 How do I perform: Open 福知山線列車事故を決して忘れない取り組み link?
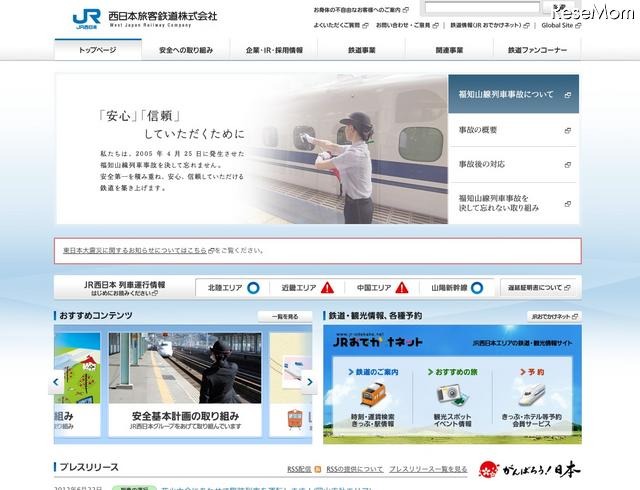tap(513, 203)
